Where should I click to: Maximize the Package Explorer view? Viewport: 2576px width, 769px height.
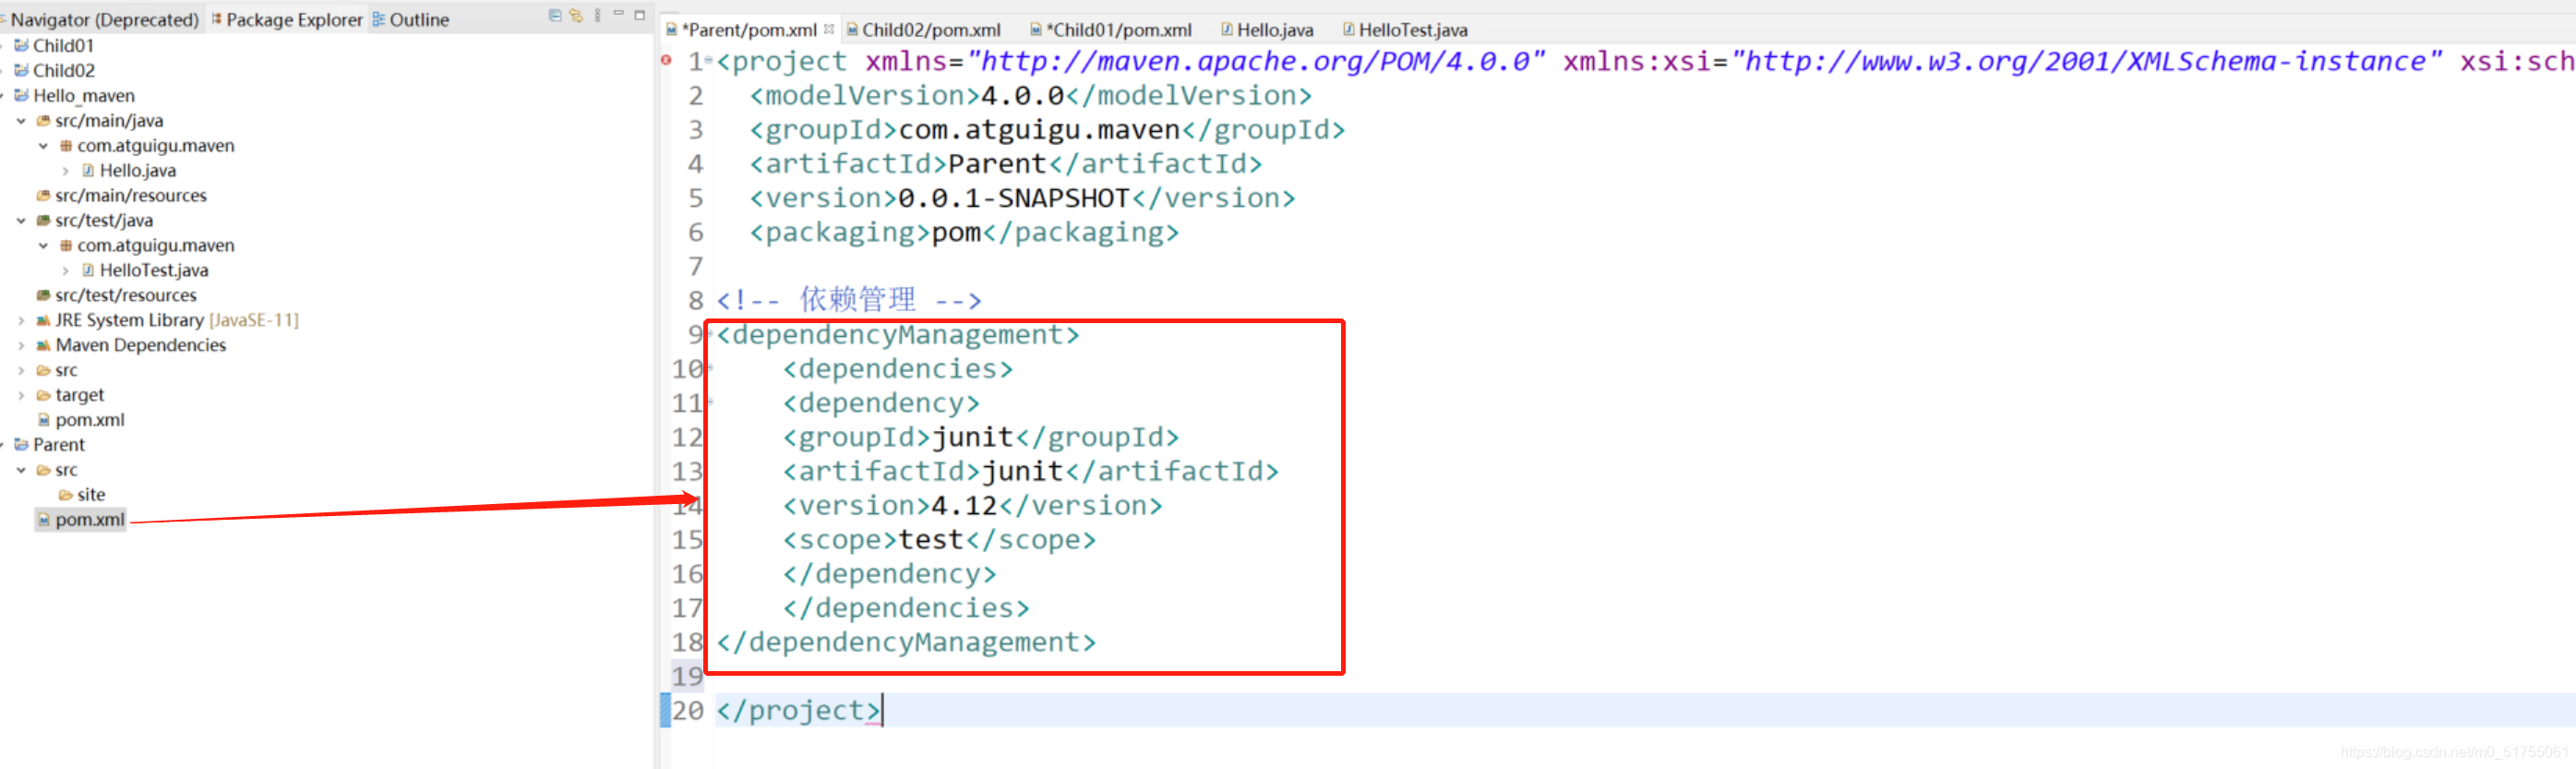(640, 15)
